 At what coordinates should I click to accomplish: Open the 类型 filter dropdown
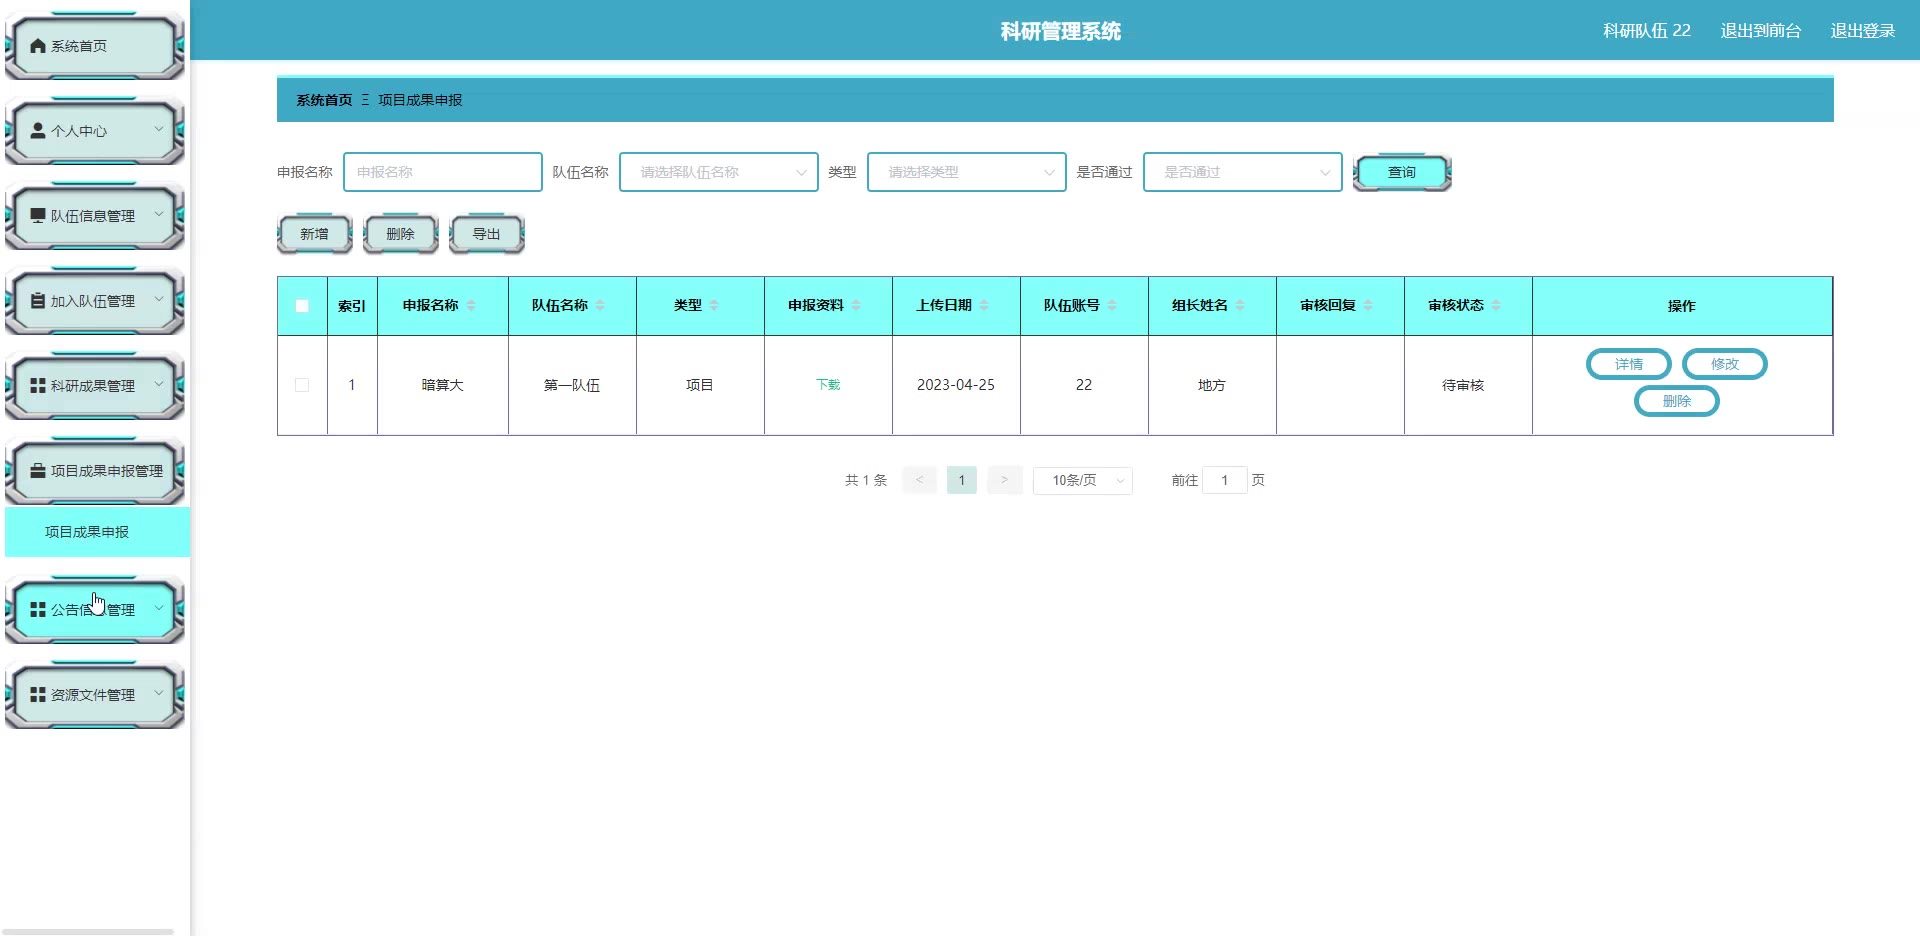pyautogui.click(x=967, y=172)
